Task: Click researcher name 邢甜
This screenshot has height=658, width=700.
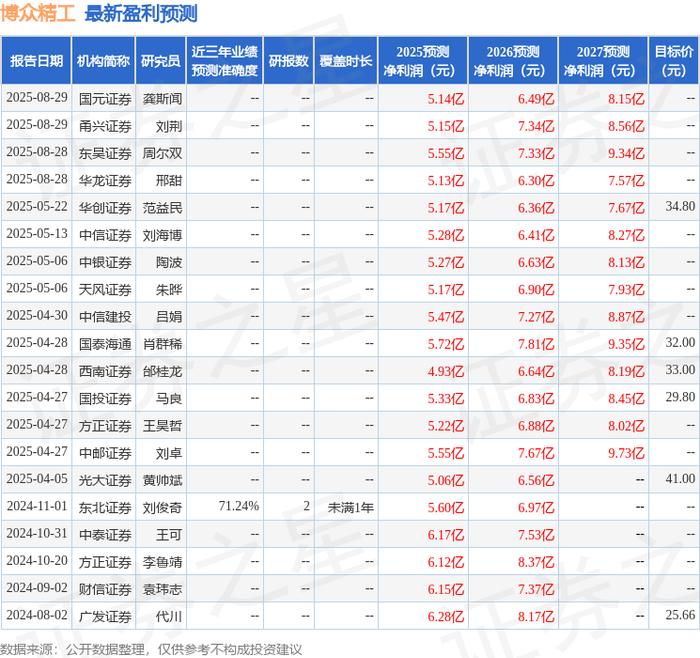Action: pos(169,180)
